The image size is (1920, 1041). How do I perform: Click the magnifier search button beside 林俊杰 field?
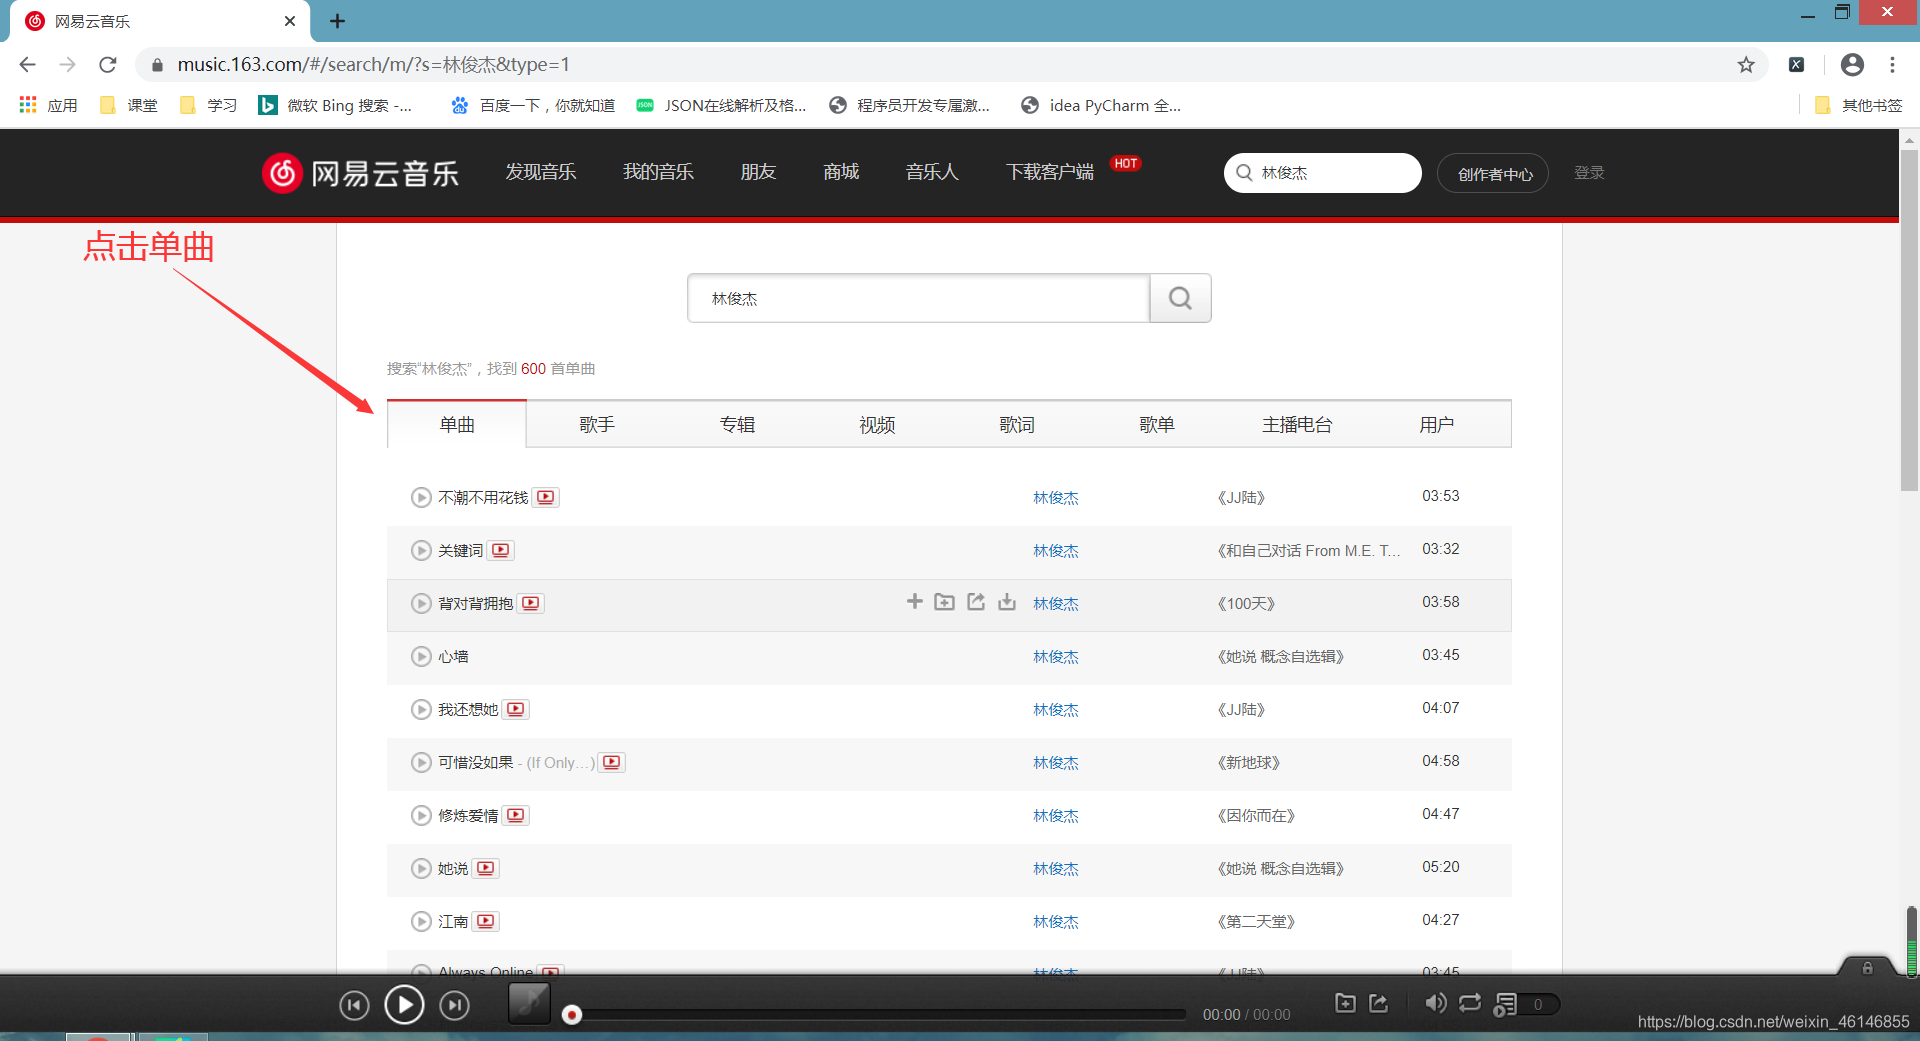click(x=1180, y=298)
